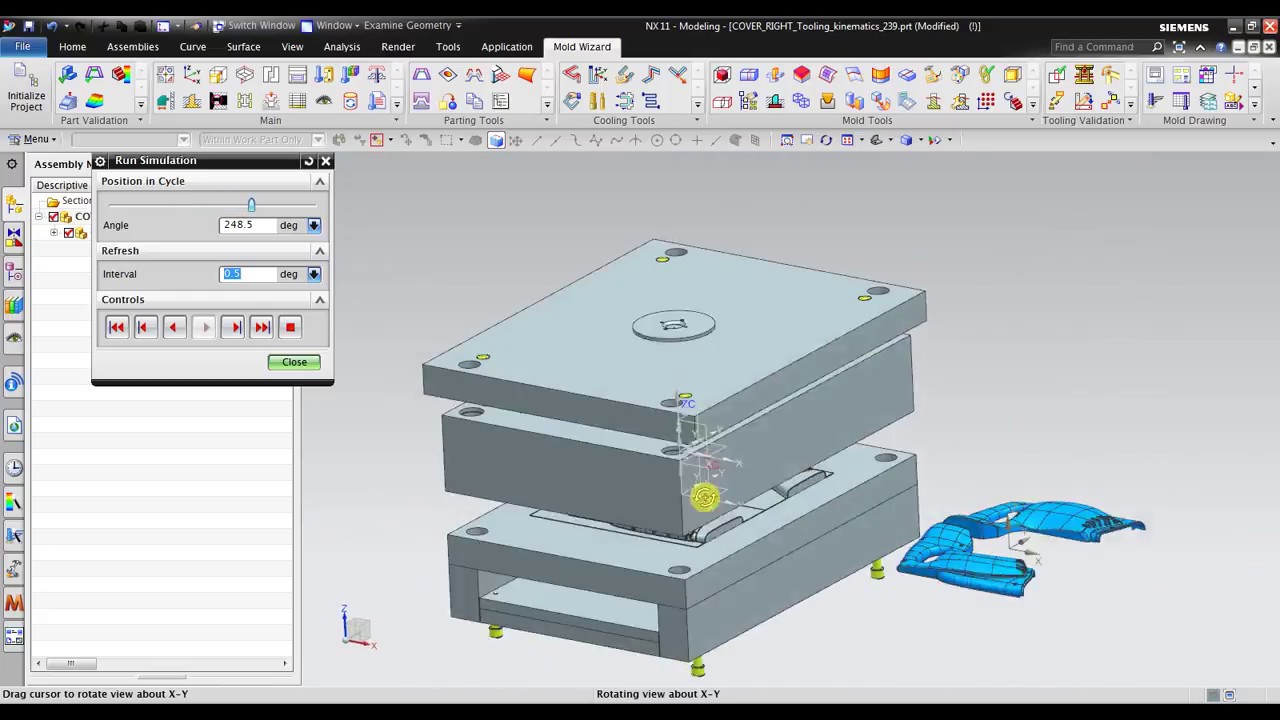Click the green Close button

coord(294,362)
